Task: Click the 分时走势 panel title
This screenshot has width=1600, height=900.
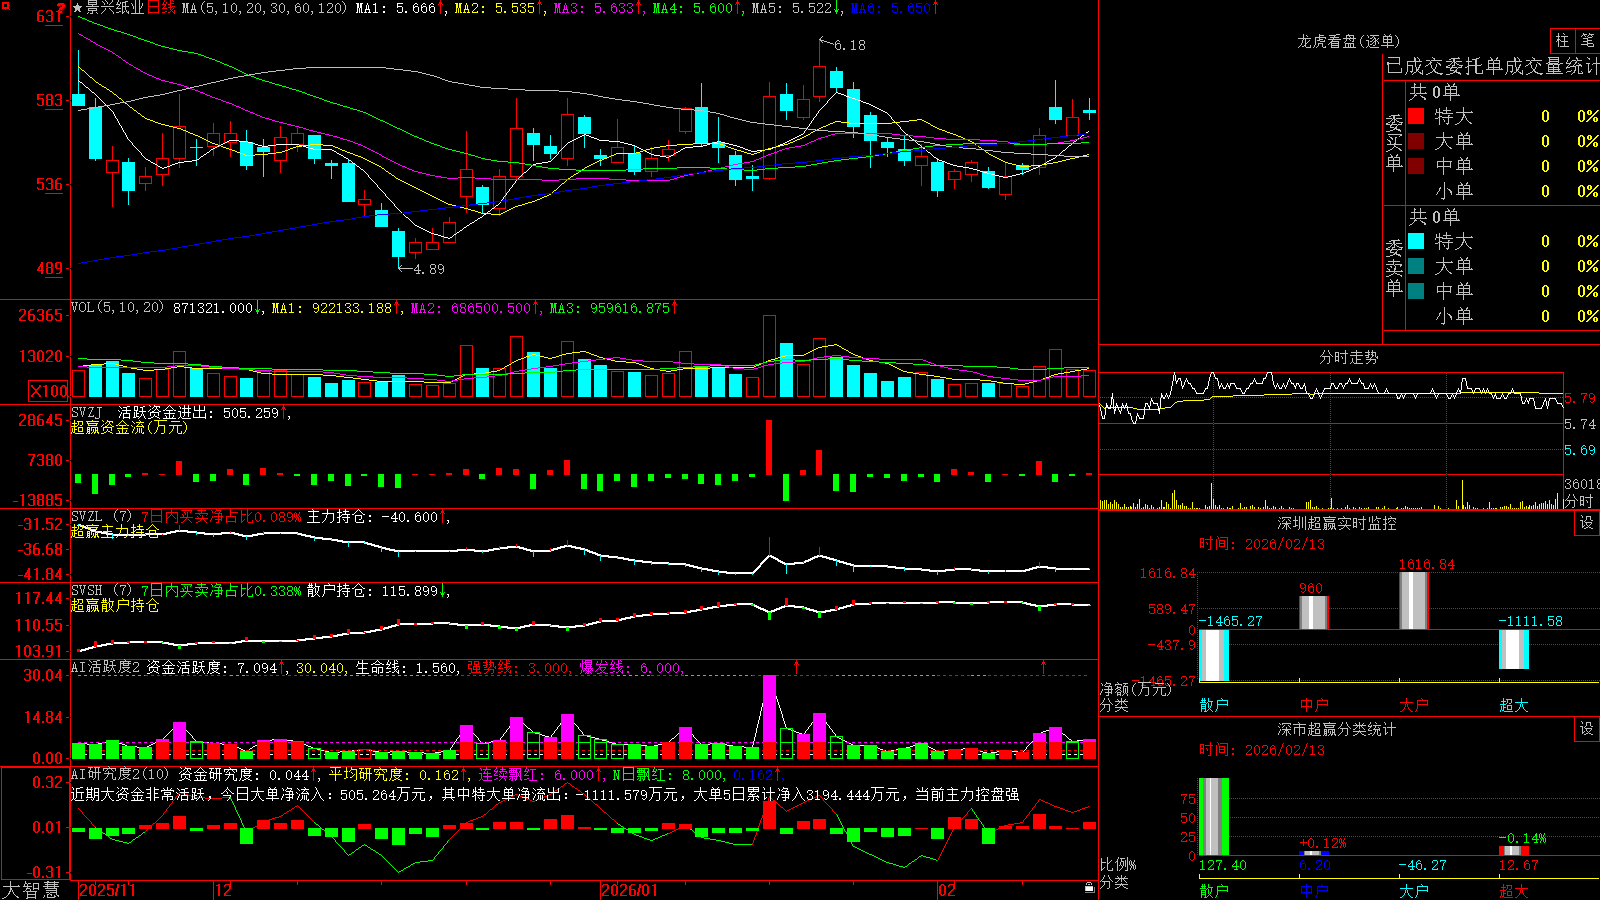Action: (1348, 357)
